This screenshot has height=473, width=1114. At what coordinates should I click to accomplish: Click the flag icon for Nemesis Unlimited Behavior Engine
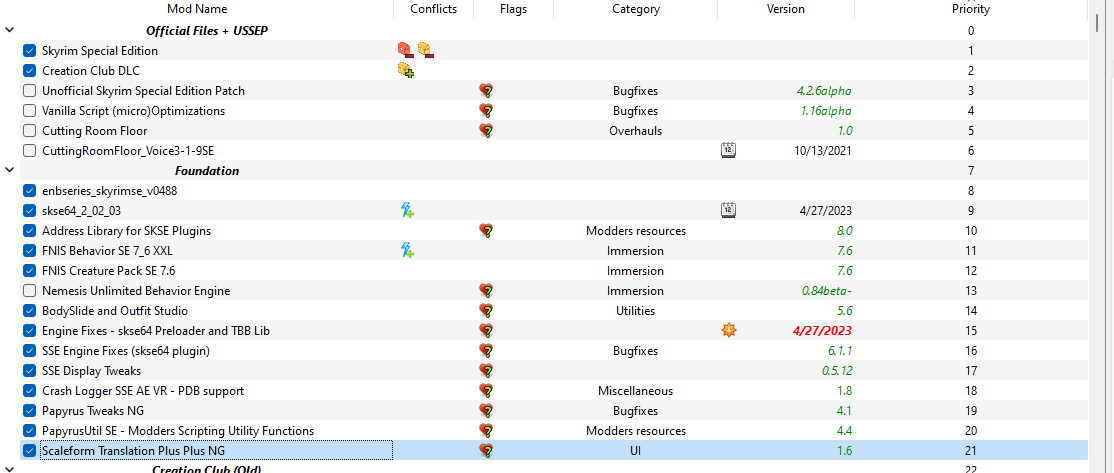(486, 290)
